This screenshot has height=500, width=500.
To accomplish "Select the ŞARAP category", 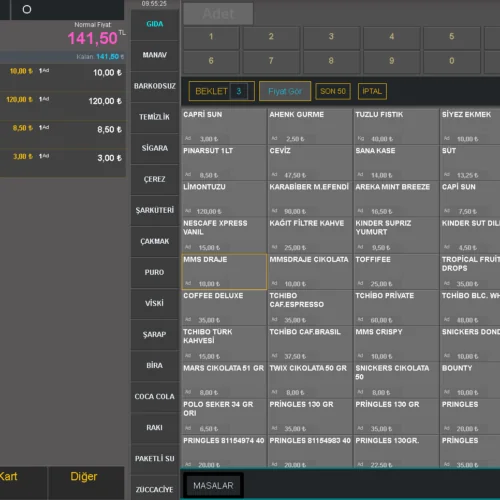I will [155, 335].
